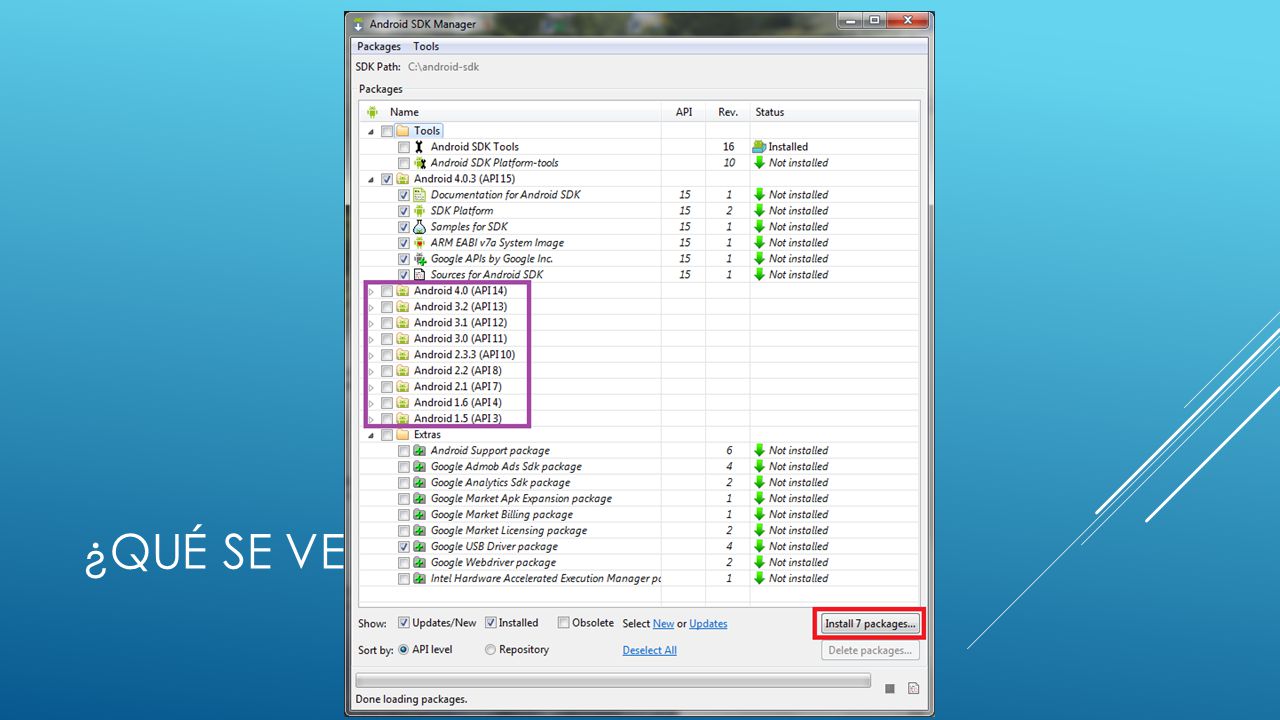This screenshot has height=720, width=1280.
Task: Click the Samples for SDK flask icon
Action: (x=420, y=227)
